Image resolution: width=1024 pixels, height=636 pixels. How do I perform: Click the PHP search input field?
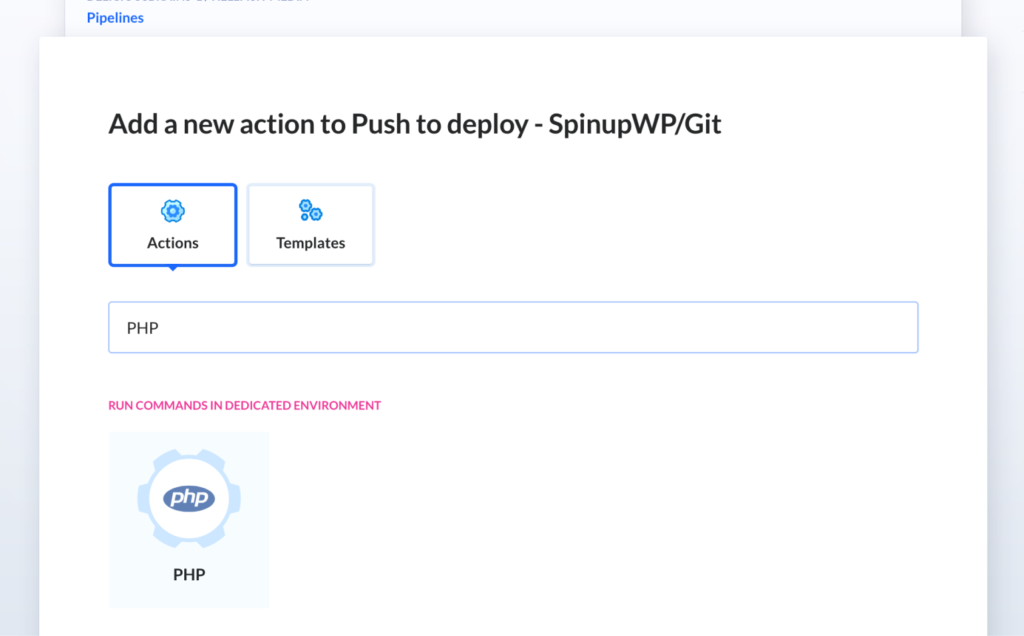click(513, 327)
